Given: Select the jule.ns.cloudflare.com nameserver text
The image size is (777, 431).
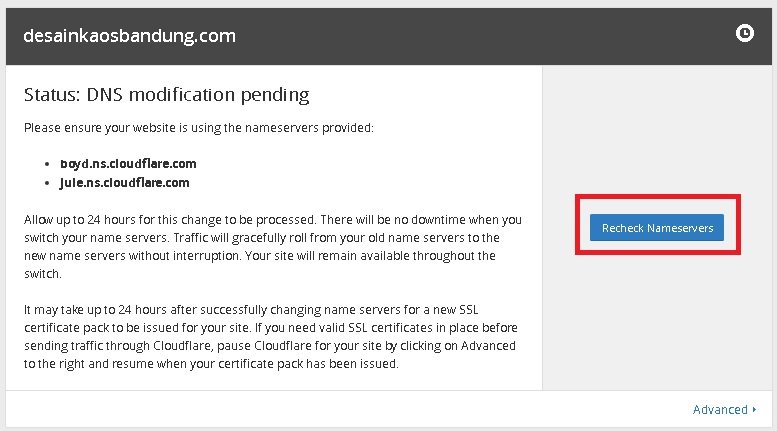Looking at the screenshot, I should point(125,183).
